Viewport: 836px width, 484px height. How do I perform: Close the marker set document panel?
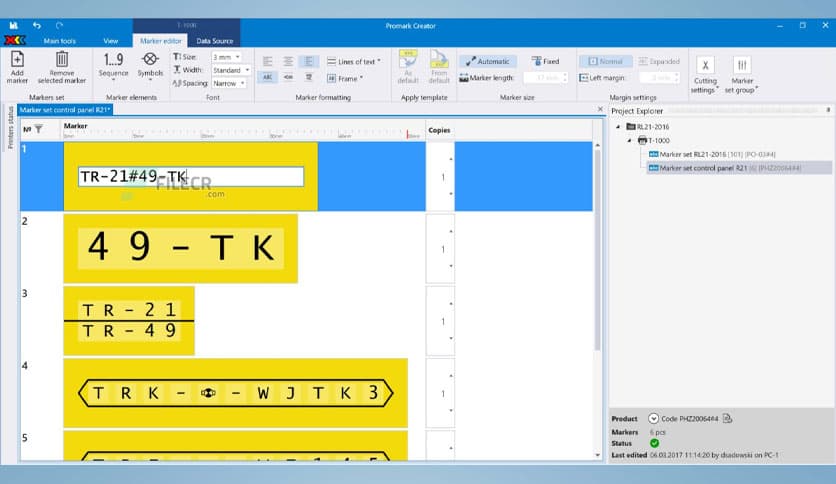coord(600,109)
